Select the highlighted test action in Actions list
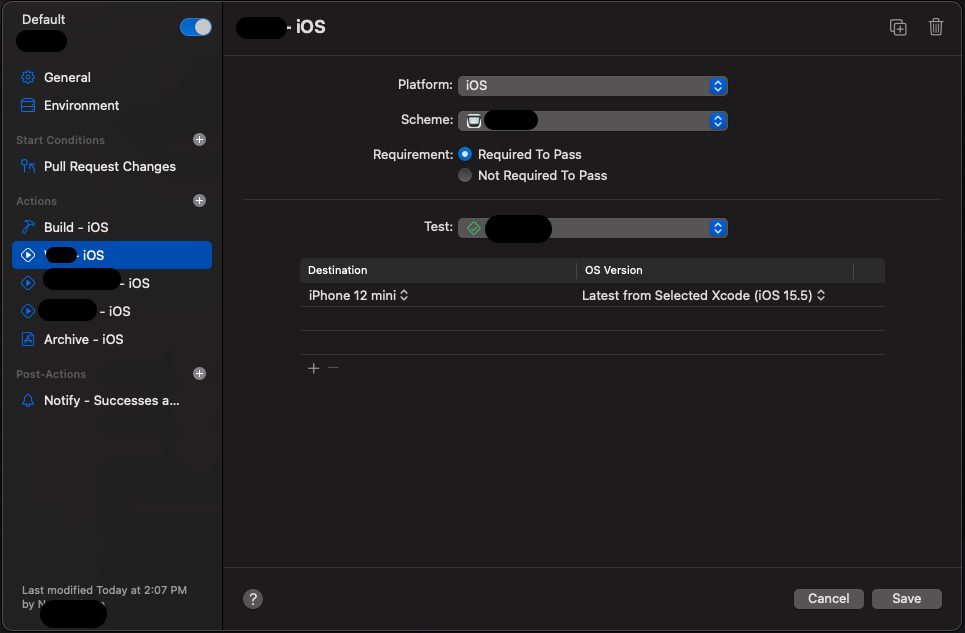965x633 pixels. click(x=111, y=255)
